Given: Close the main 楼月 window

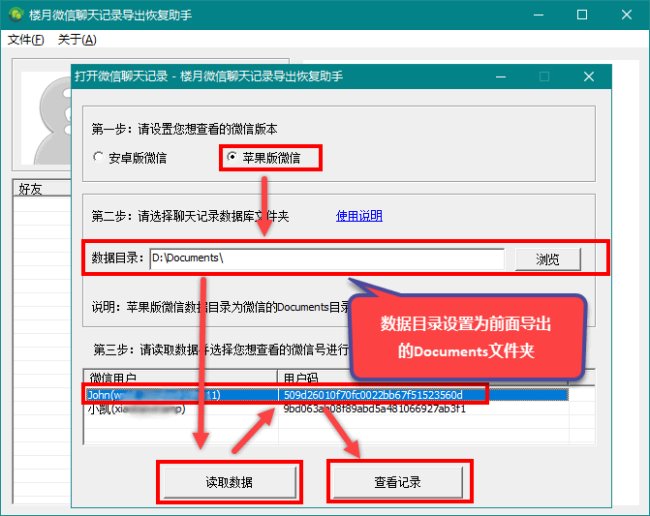Looking at the screenshot, I should (x=627, y=15).
